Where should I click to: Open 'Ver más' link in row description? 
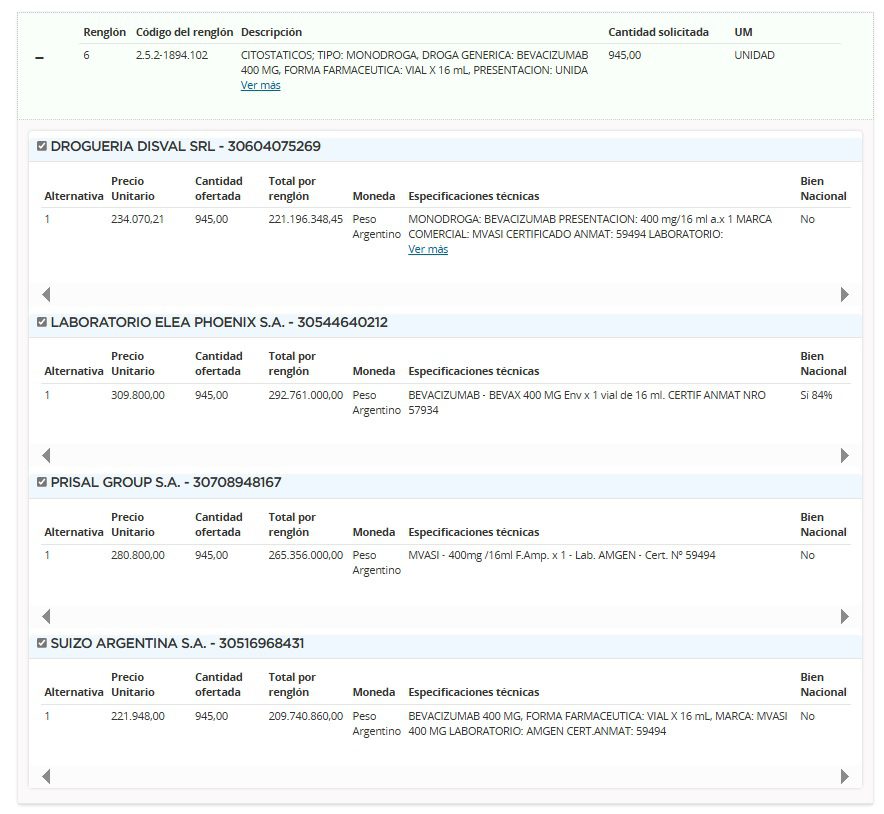260,86
